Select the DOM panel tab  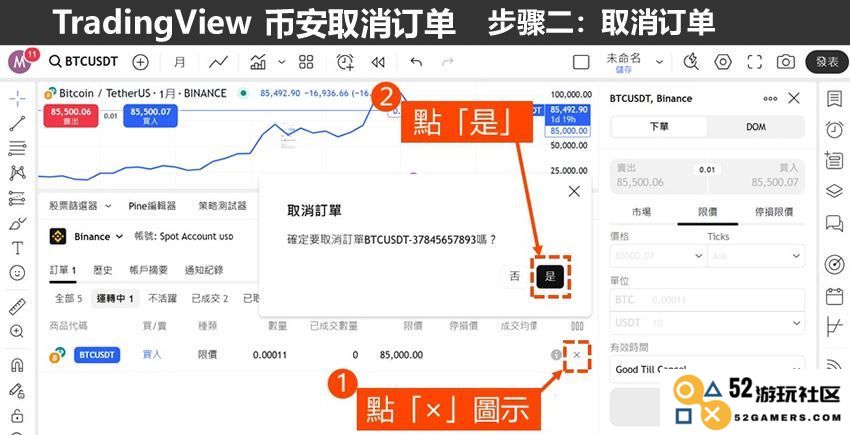coord(756,126)
